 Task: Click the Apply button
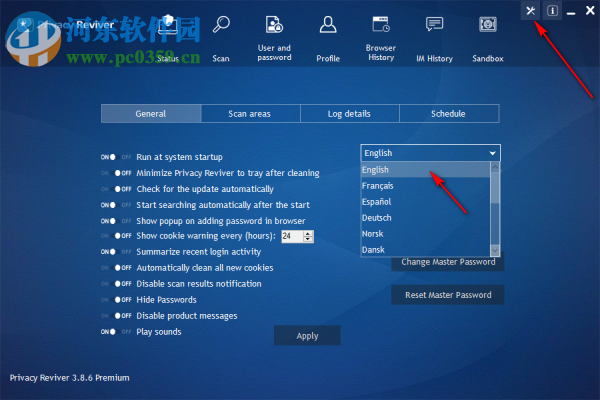point(307,336)
